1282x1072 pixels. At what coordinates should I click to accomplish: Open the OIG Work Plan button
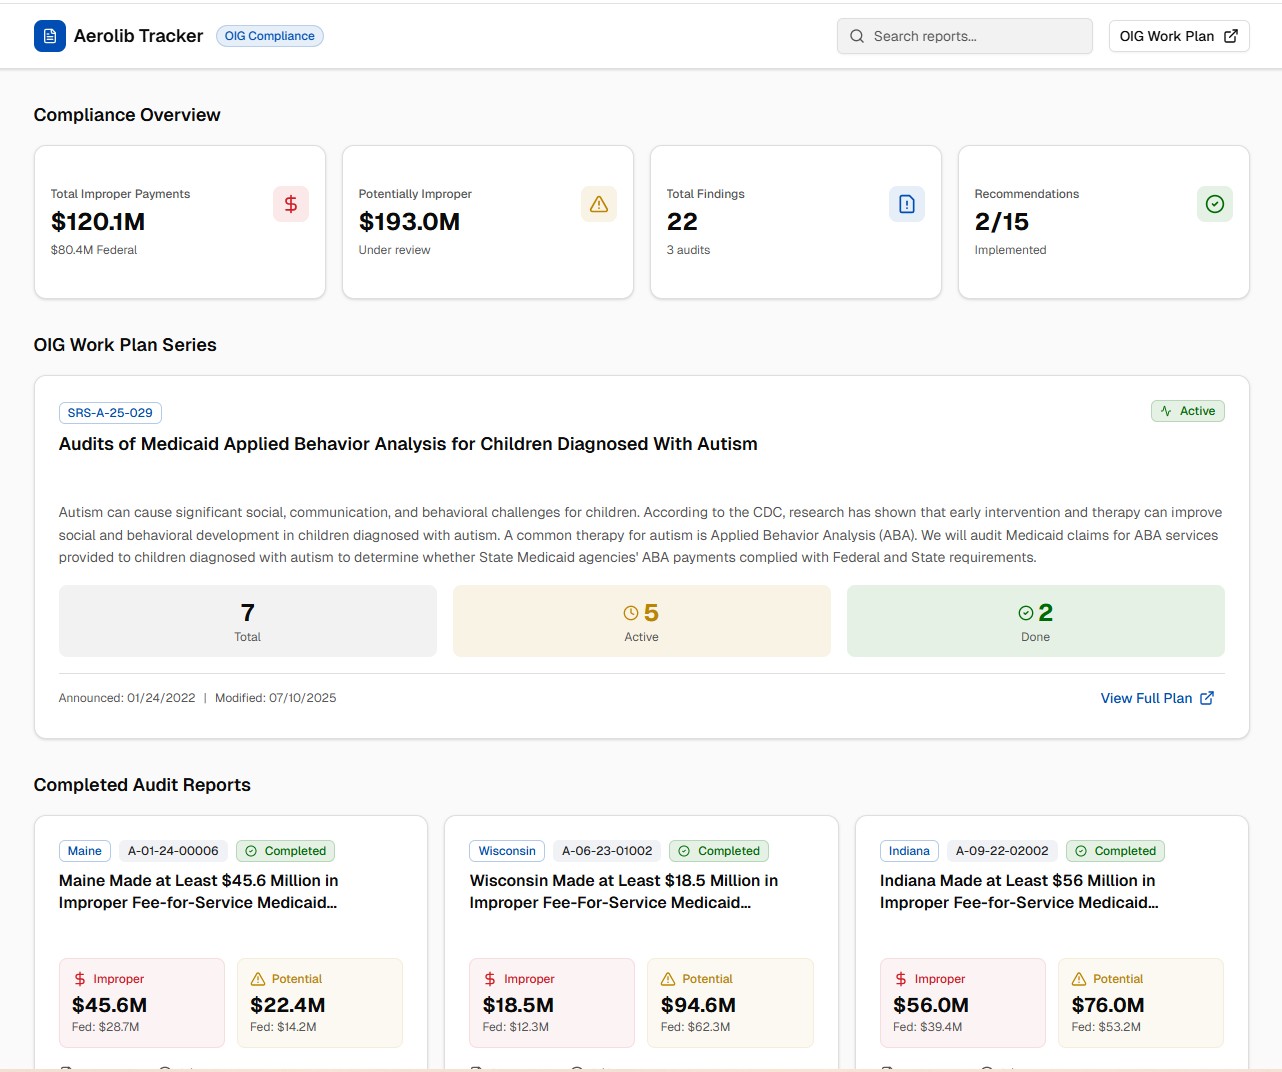pos(1178,35)
